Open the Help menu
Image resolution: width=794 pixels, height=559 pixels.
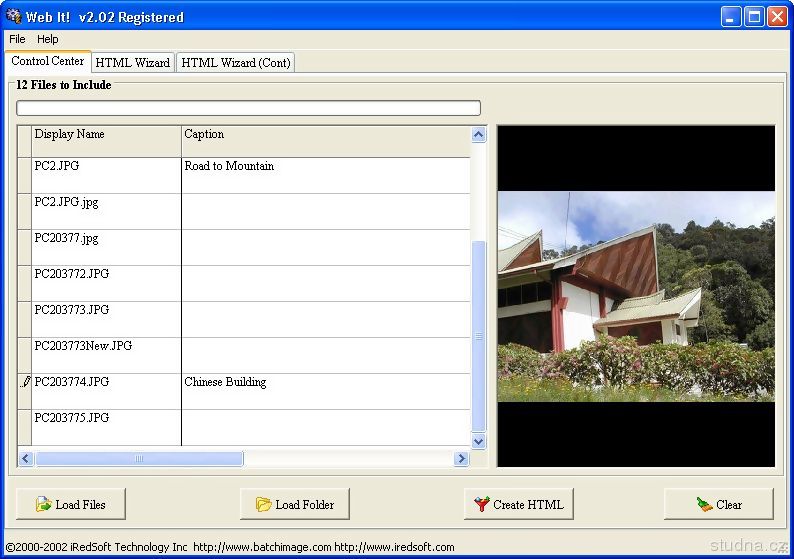[x=48, y=39]
